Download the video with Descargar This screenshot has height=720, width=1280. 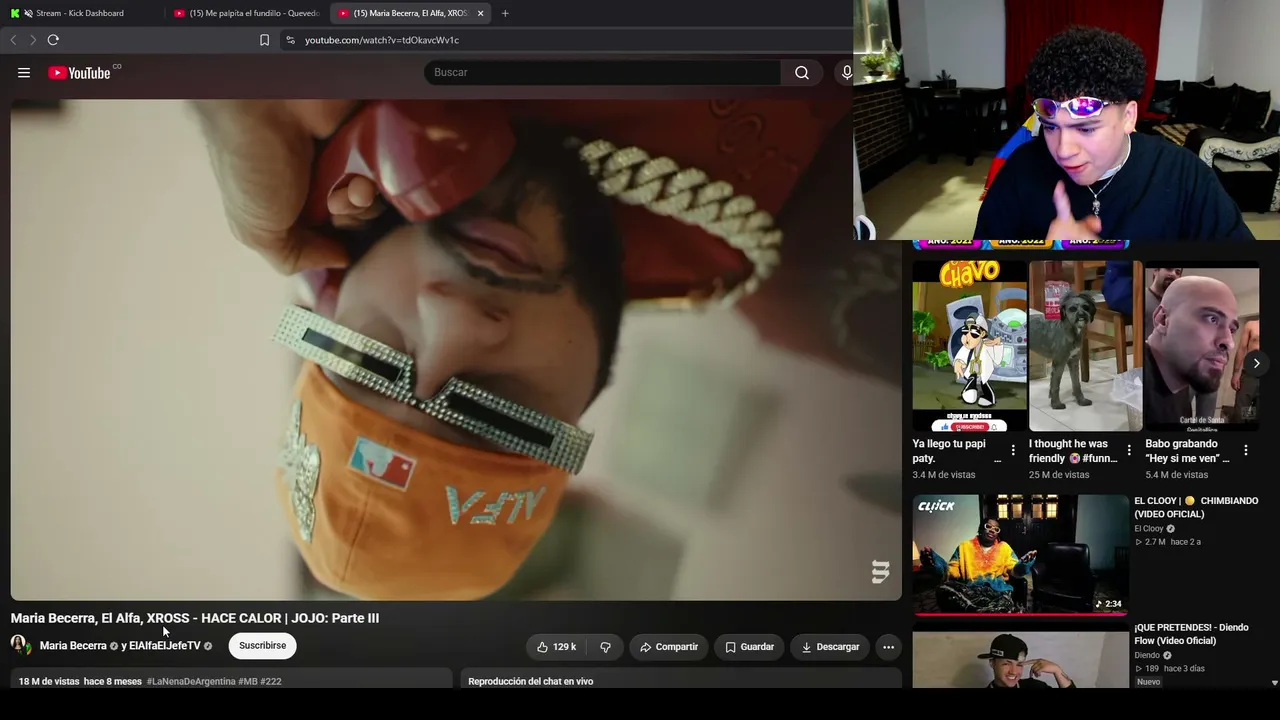tap(830, 647)
